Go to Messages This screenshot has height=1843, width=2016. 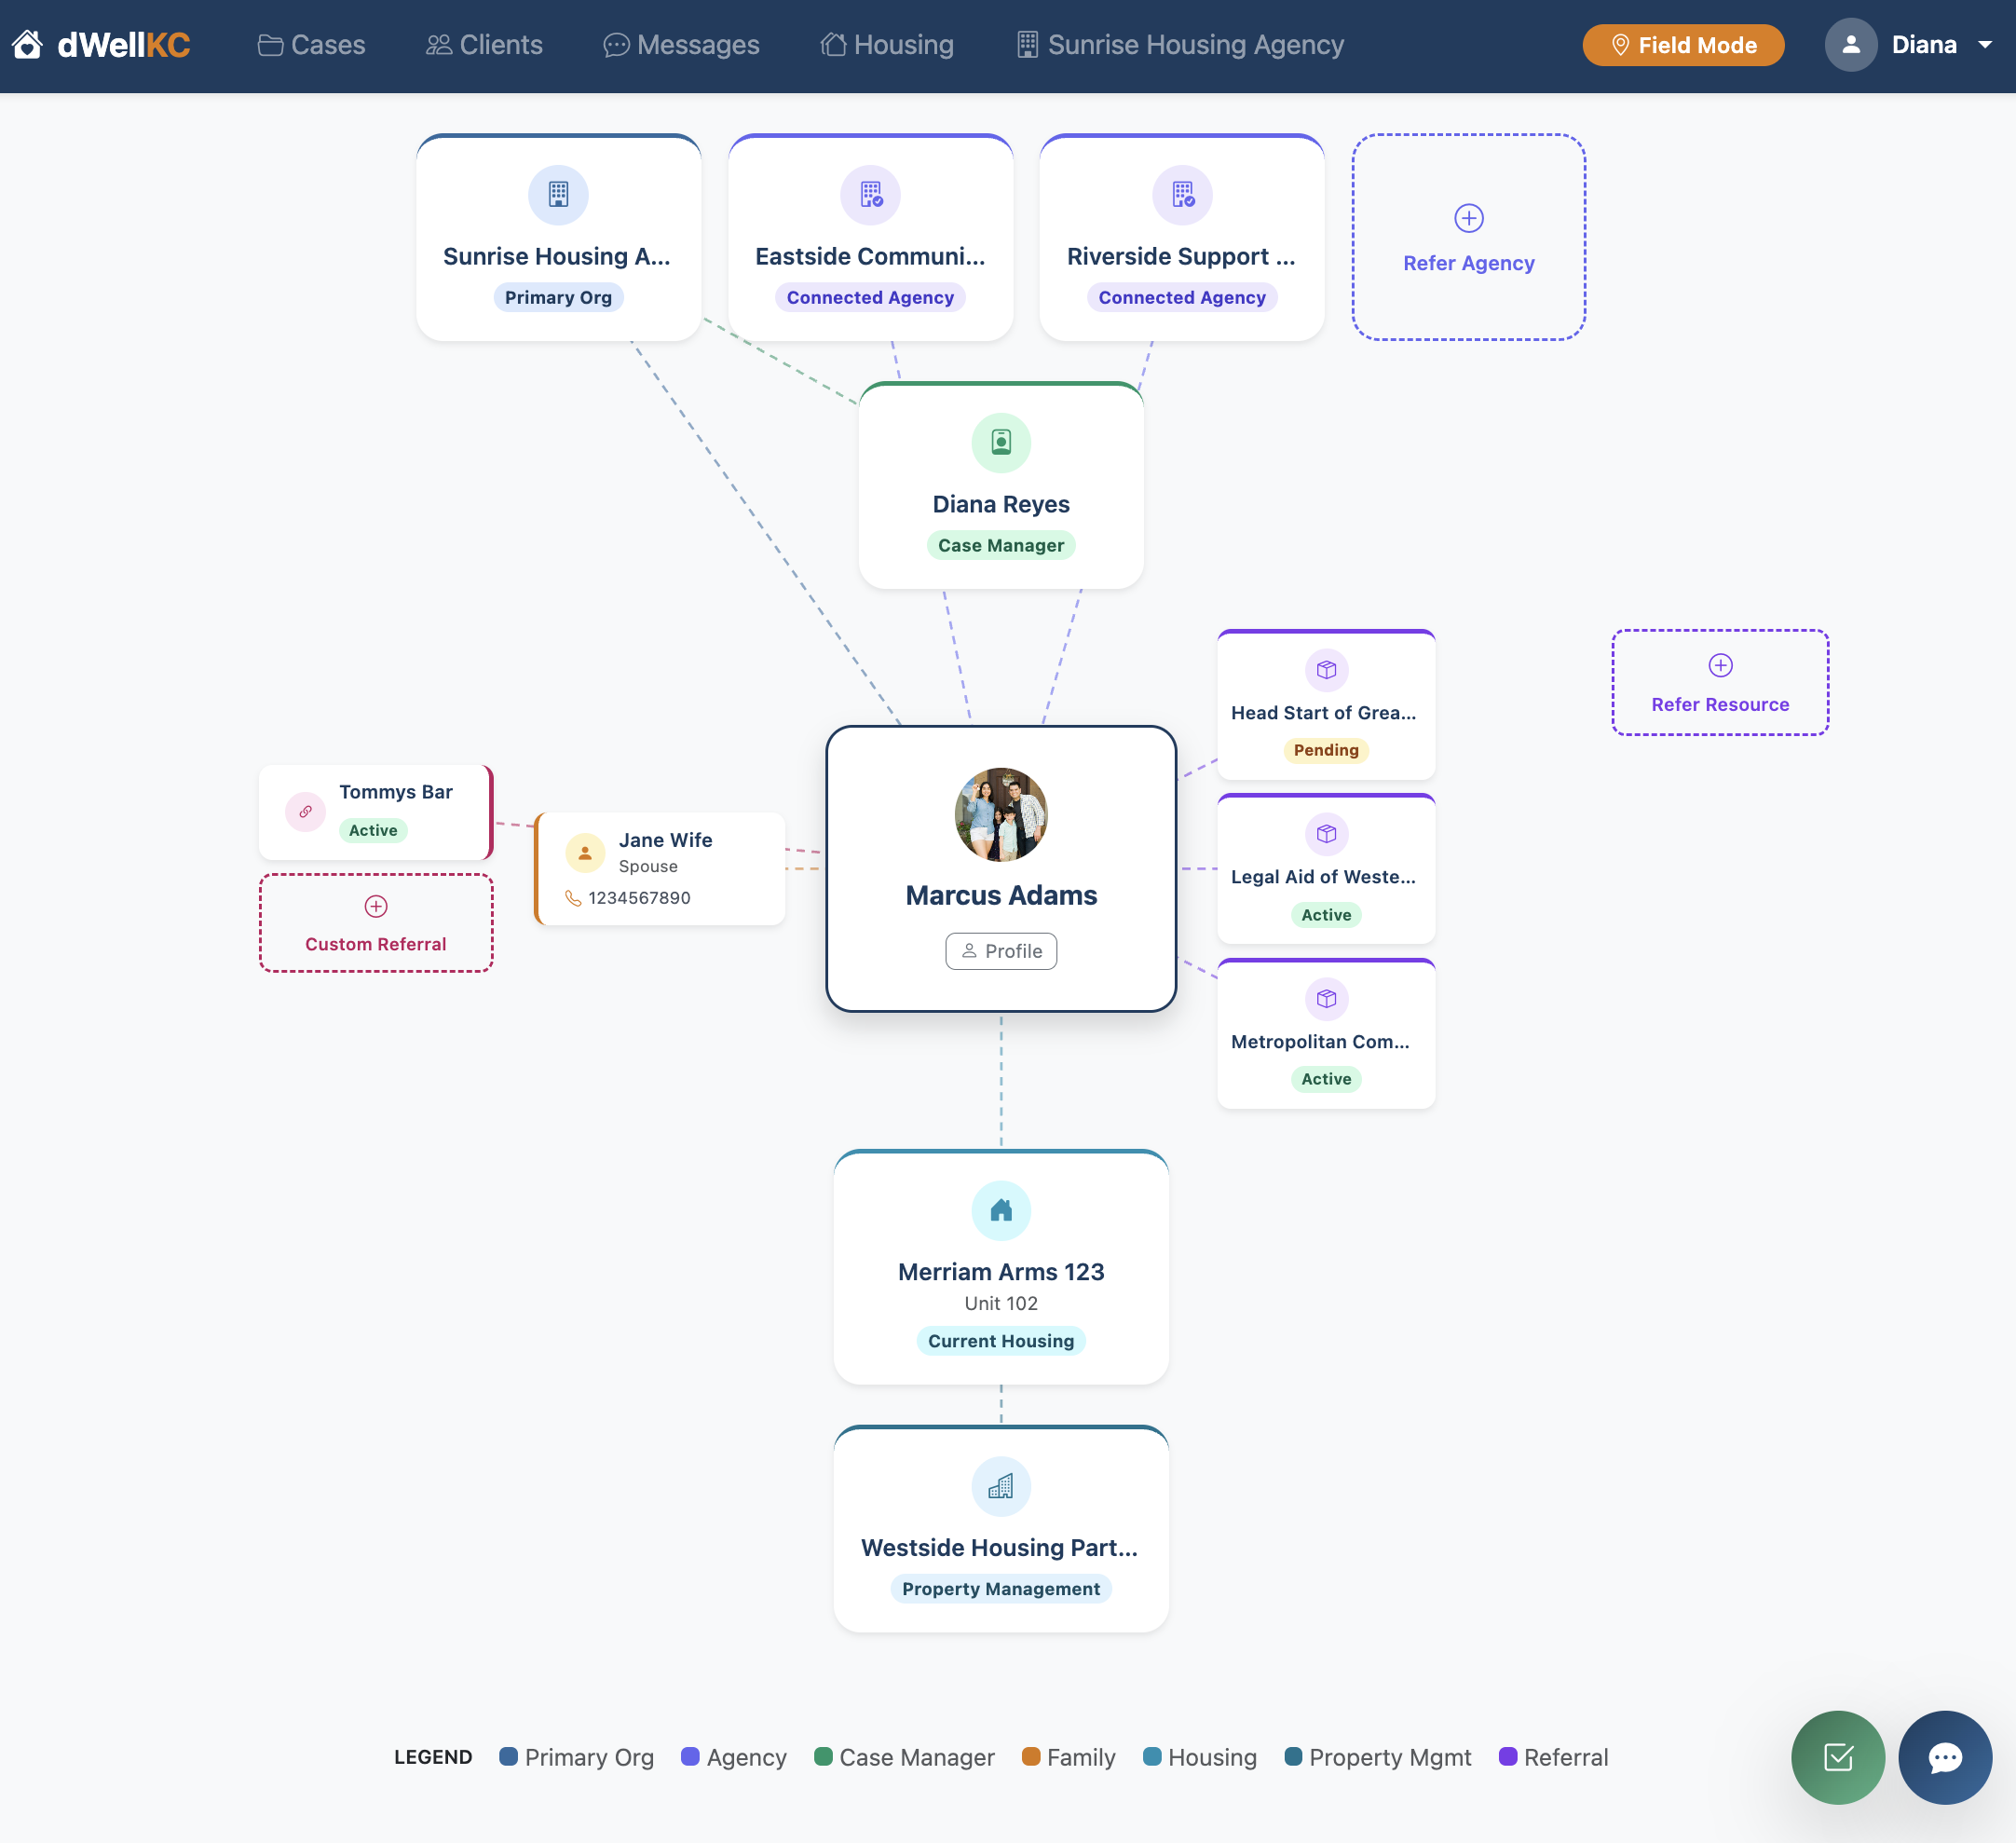pos(681,45)
